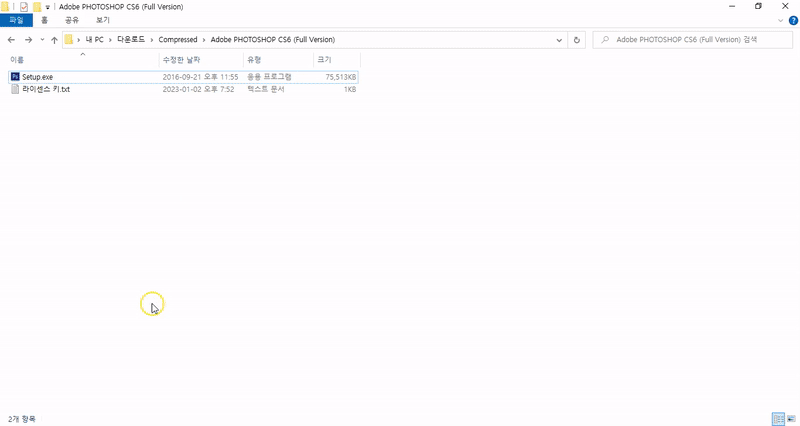Click the folder icon in address bar
The image size is (800, 426).
click(x=69, y=40)
